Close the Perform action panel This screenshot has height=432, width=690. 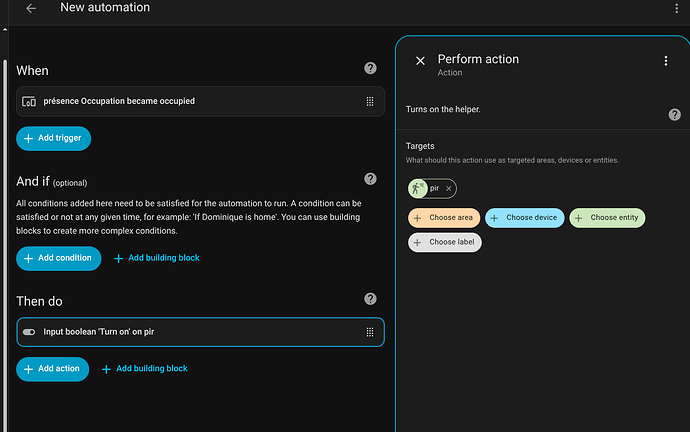(420, 61)
